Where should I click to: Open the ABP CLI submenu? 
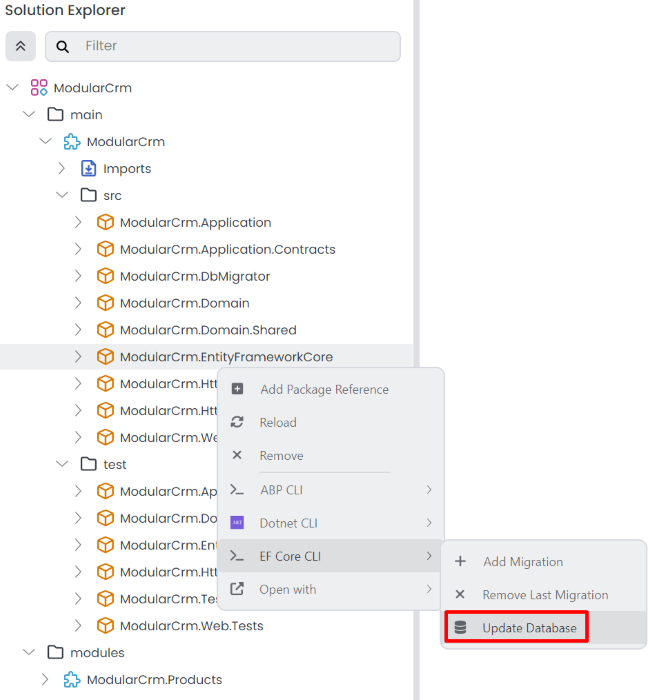(330, 490)
